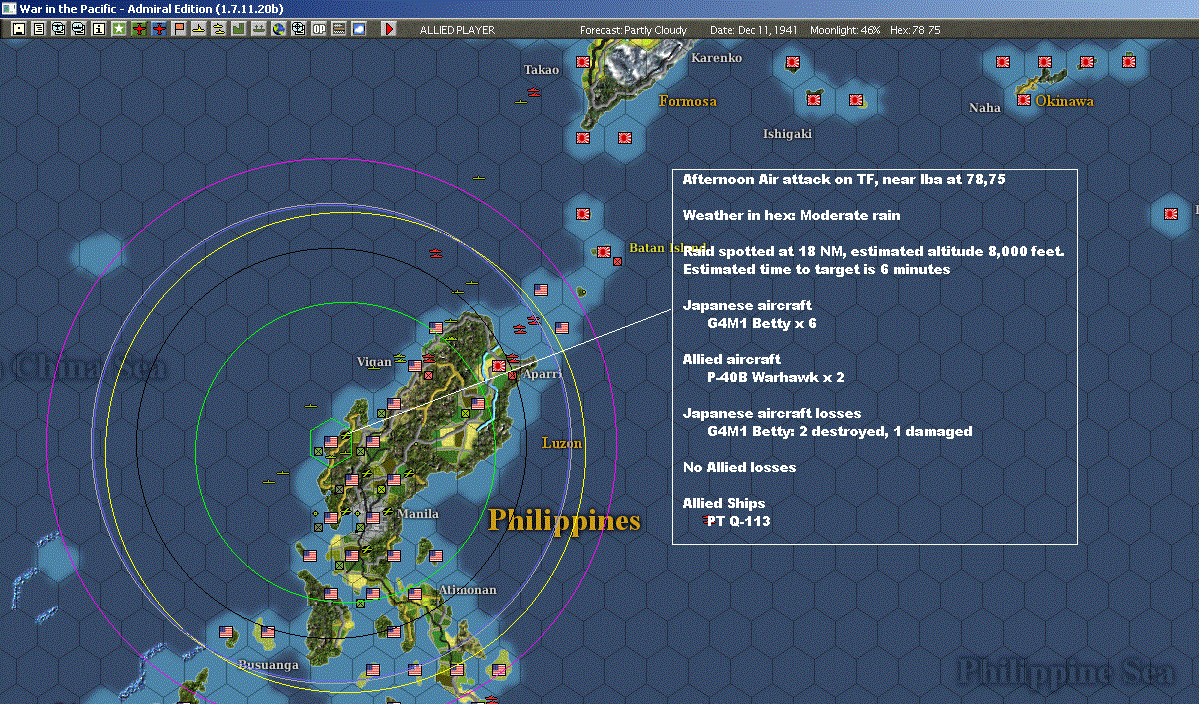The width and height of the screenshot is (1199, 704).
Task: Click the Betty 2 destroyed, 1 damaged line
Action: click(840, 431)
